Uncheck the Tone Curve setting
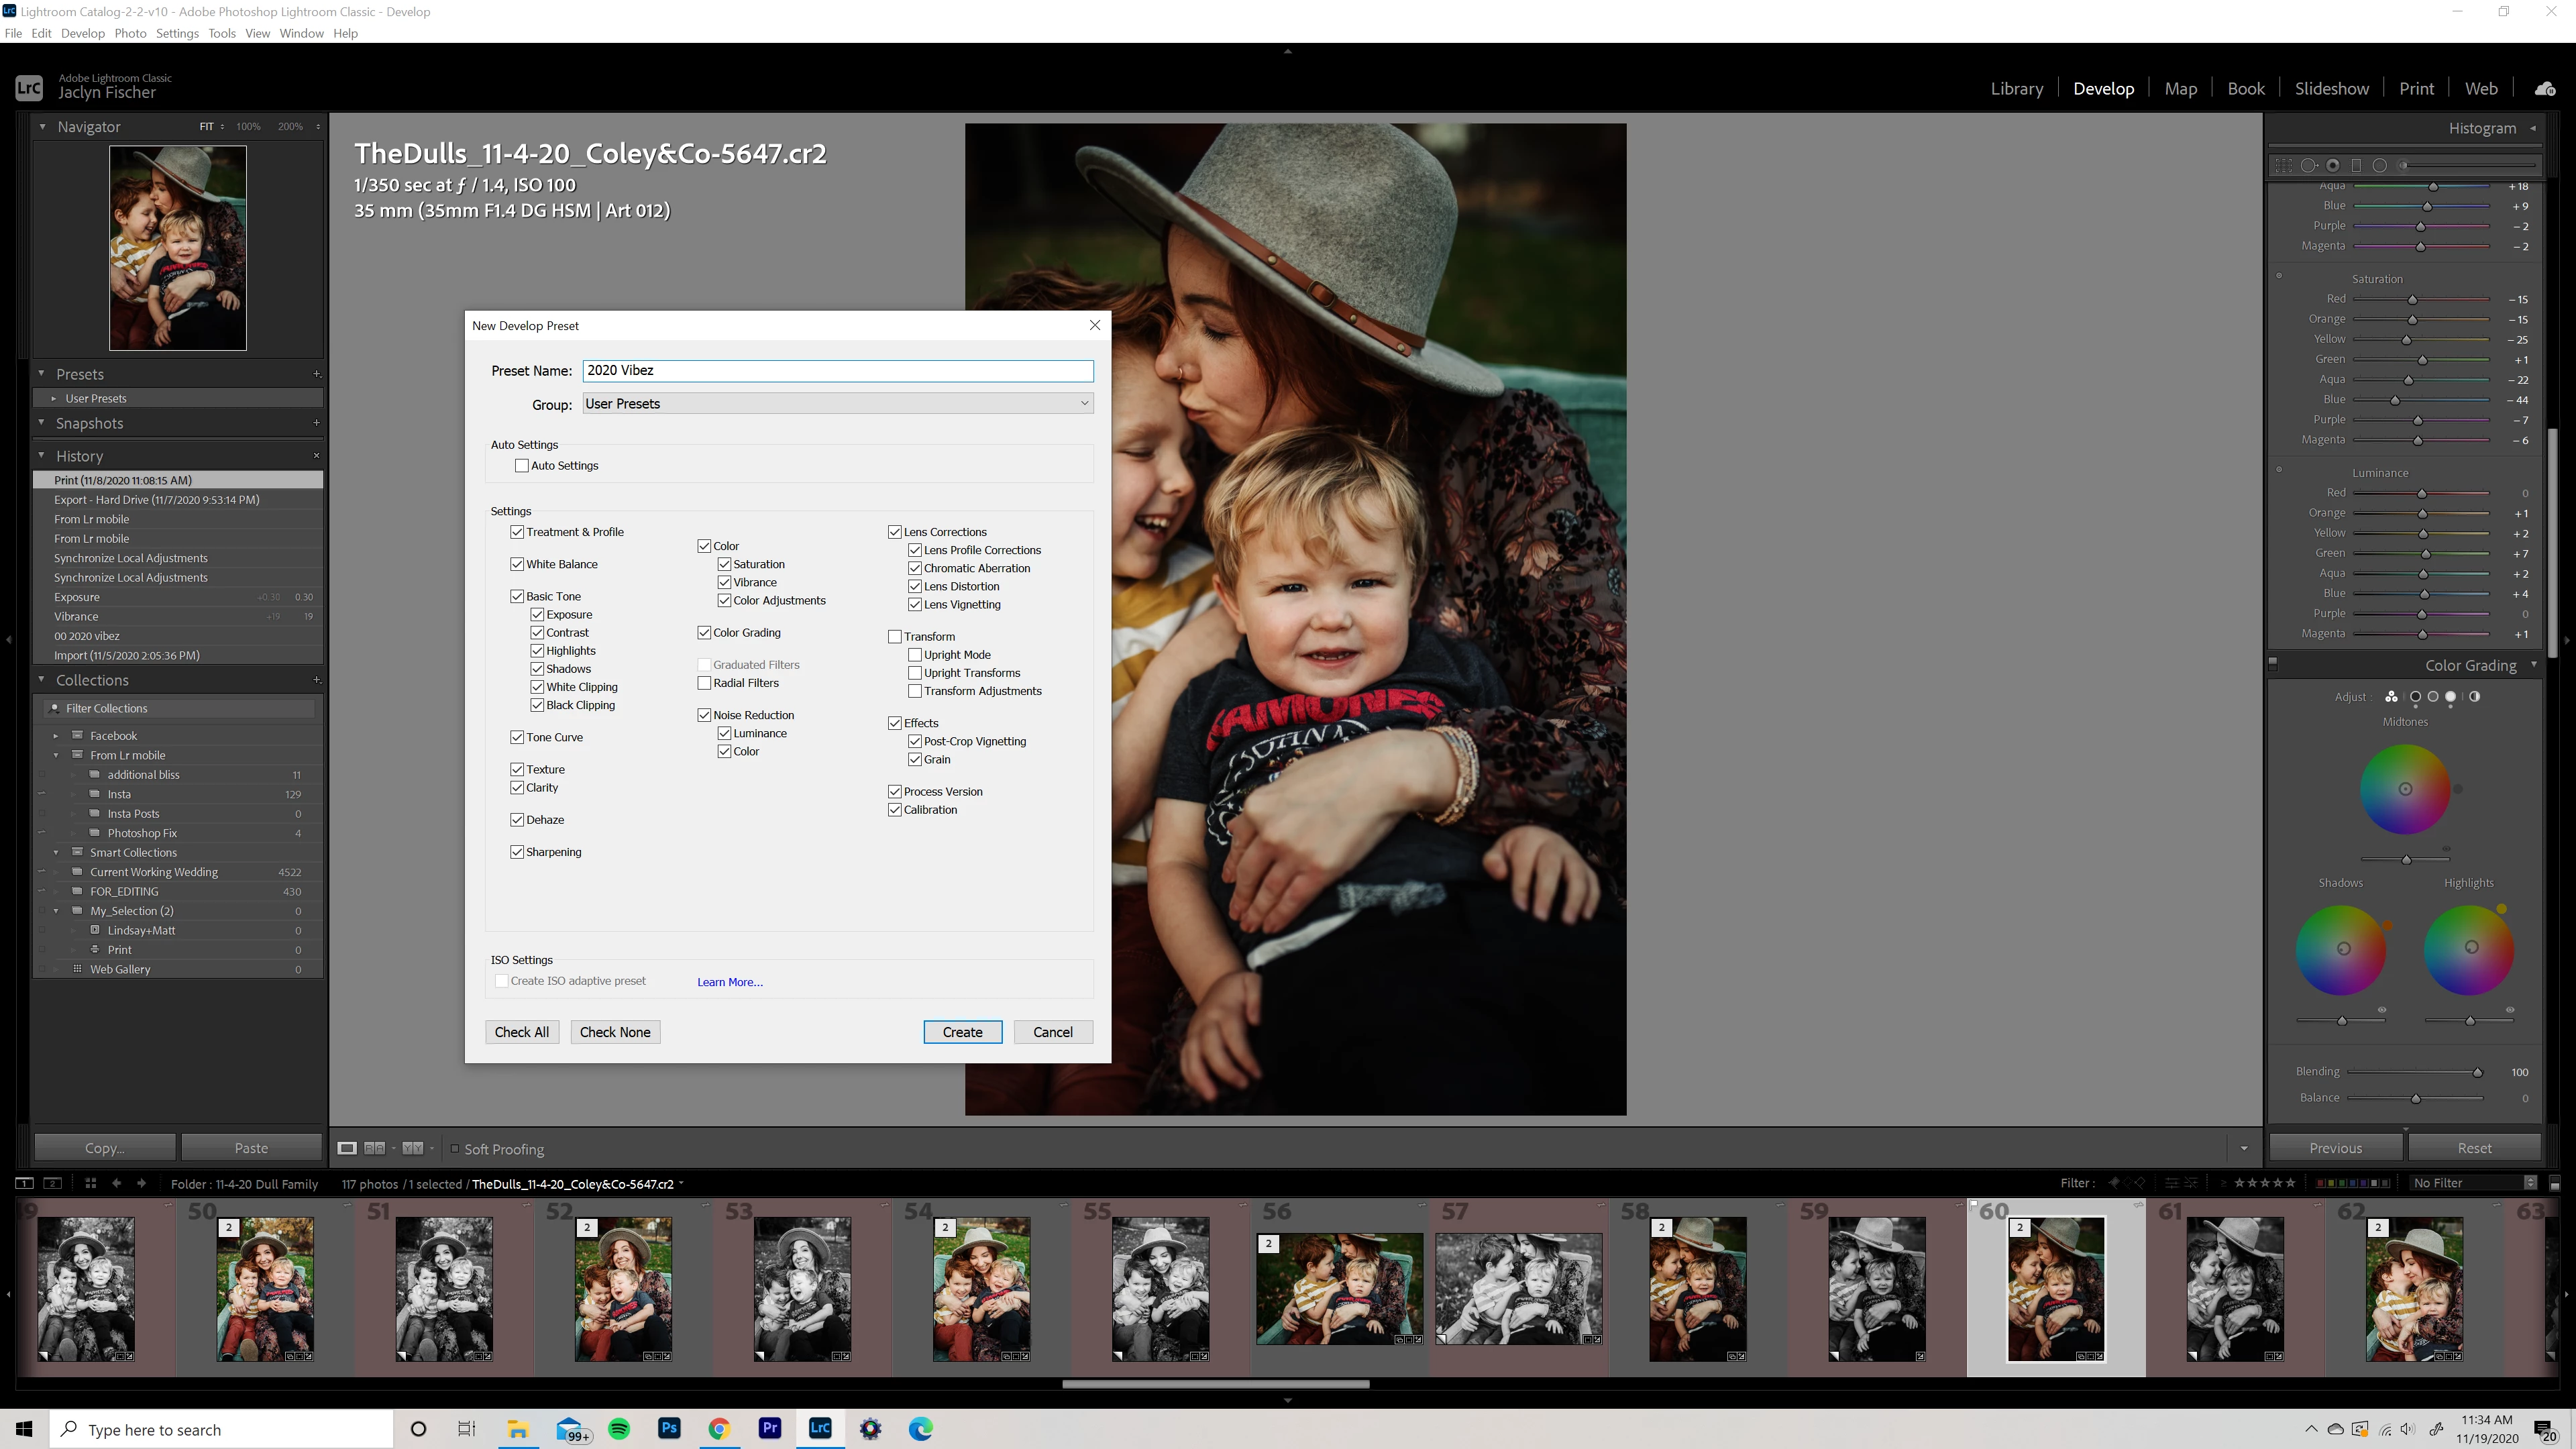 517,737
